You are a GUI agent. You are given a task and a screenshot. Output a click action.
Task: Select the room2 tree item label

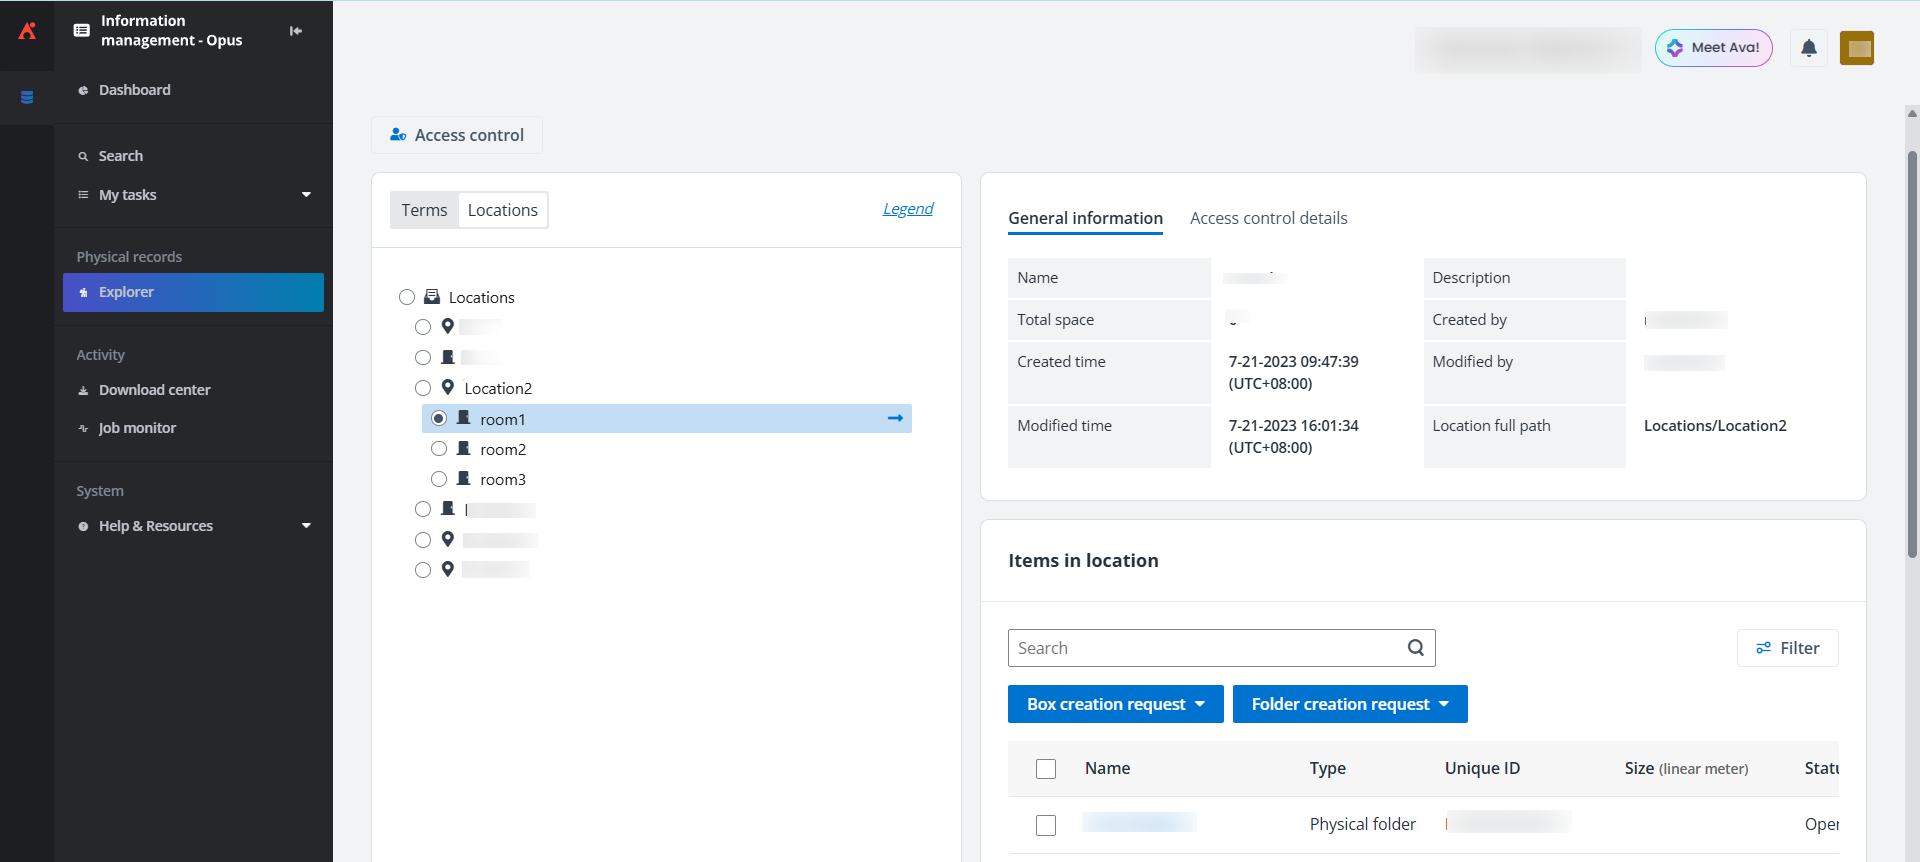point(503,449)
